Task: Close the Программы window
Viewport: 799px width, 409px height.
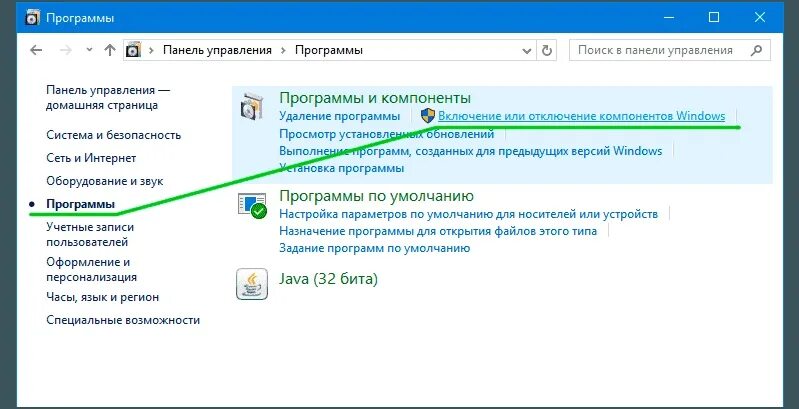Action: click(x=760, y=18)
